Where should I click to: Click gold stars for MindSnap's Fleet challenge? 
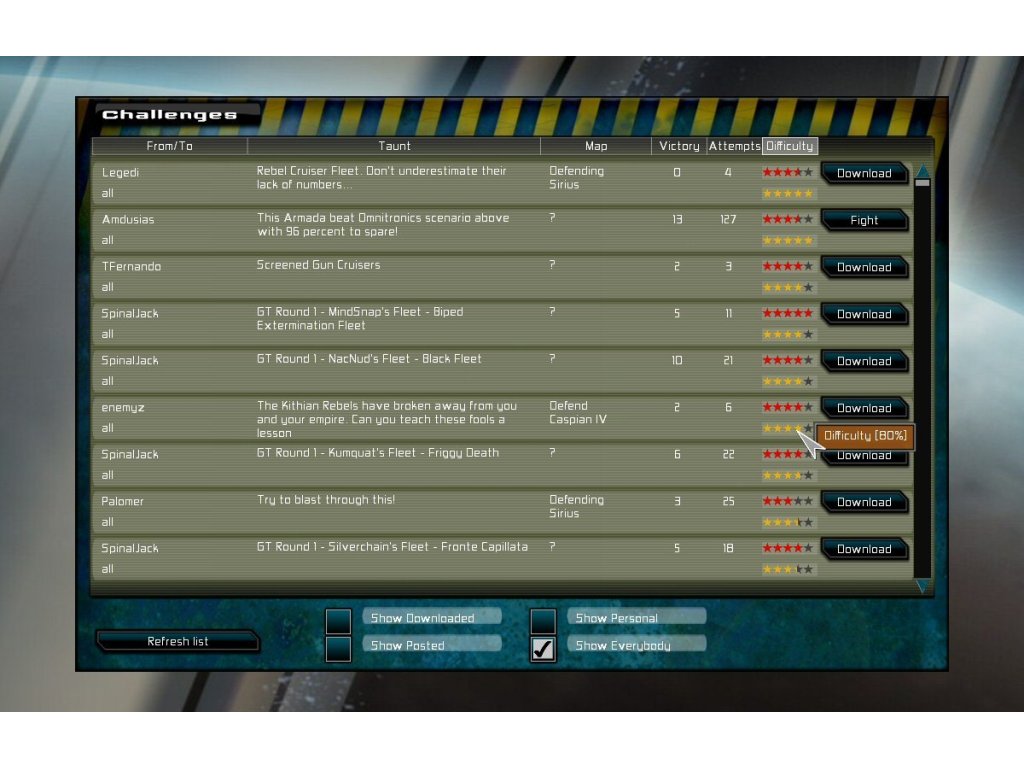[788, 334]
